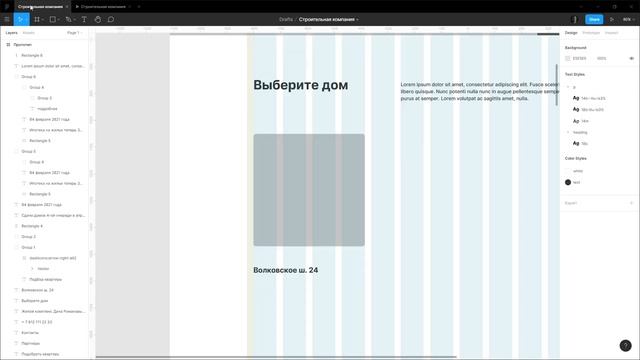Click the 'white' color style swatch
640x360 pixels.
tap(568, 171)
